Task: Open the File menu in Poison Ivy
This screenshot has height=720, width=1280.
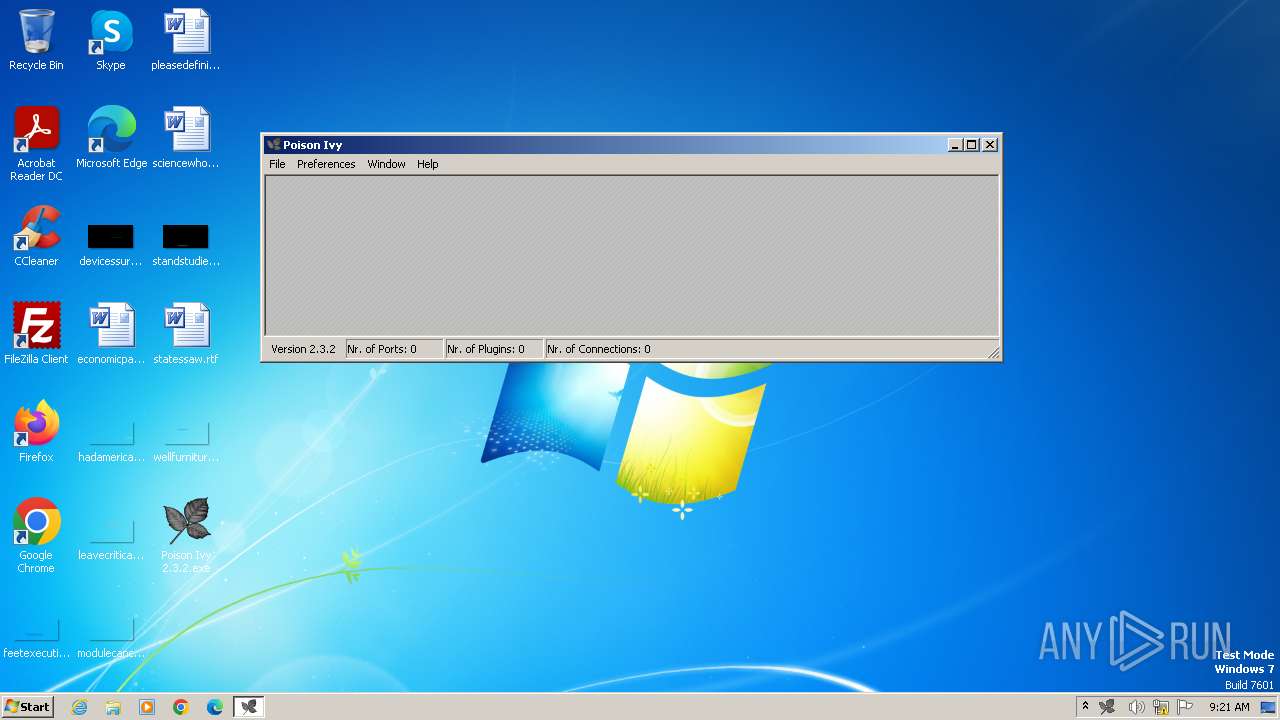Action: point(277,164)
